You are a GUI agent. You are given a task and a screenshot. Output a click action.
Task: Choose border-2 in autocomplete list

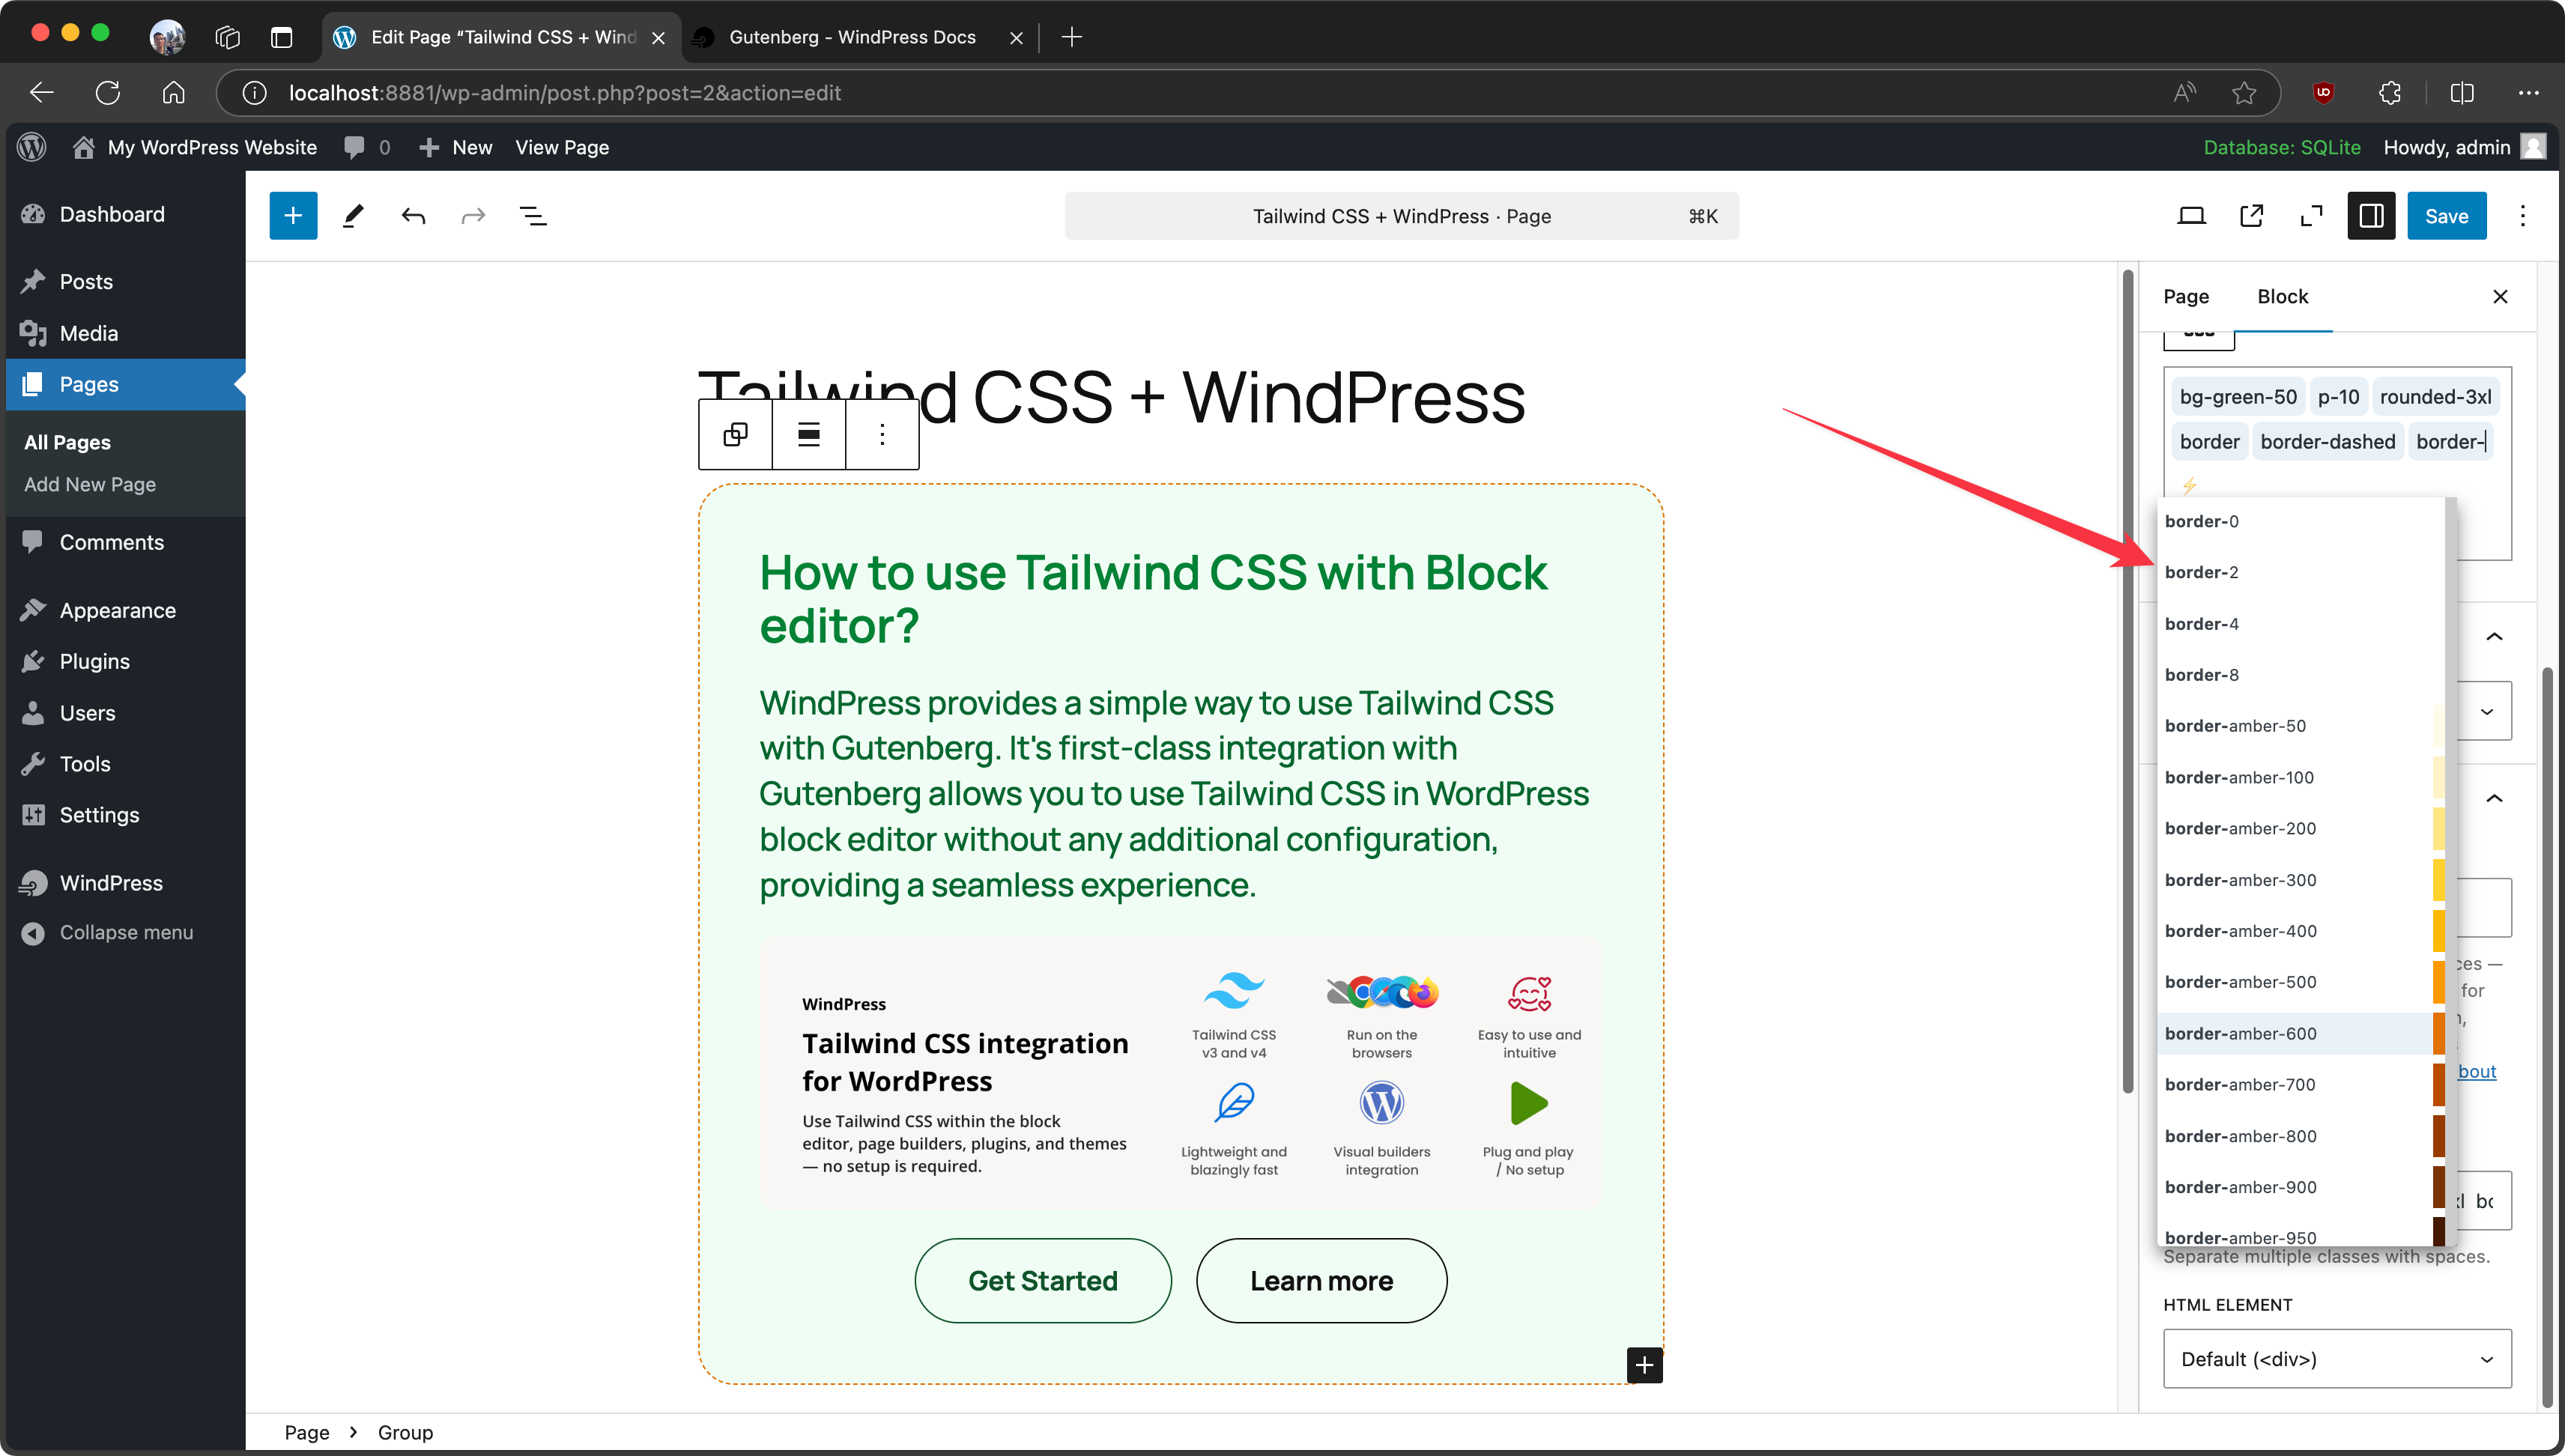coord(2201,572)
